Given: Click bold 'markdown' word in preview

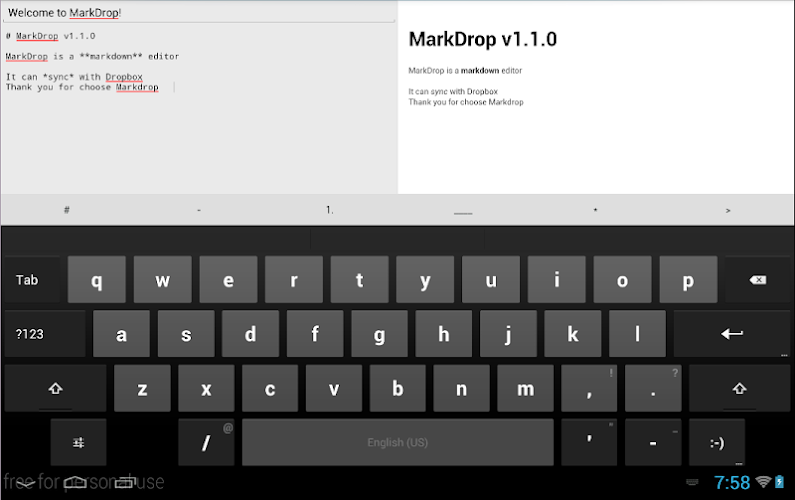Looking at the screenshot, I should pos(480,70).
